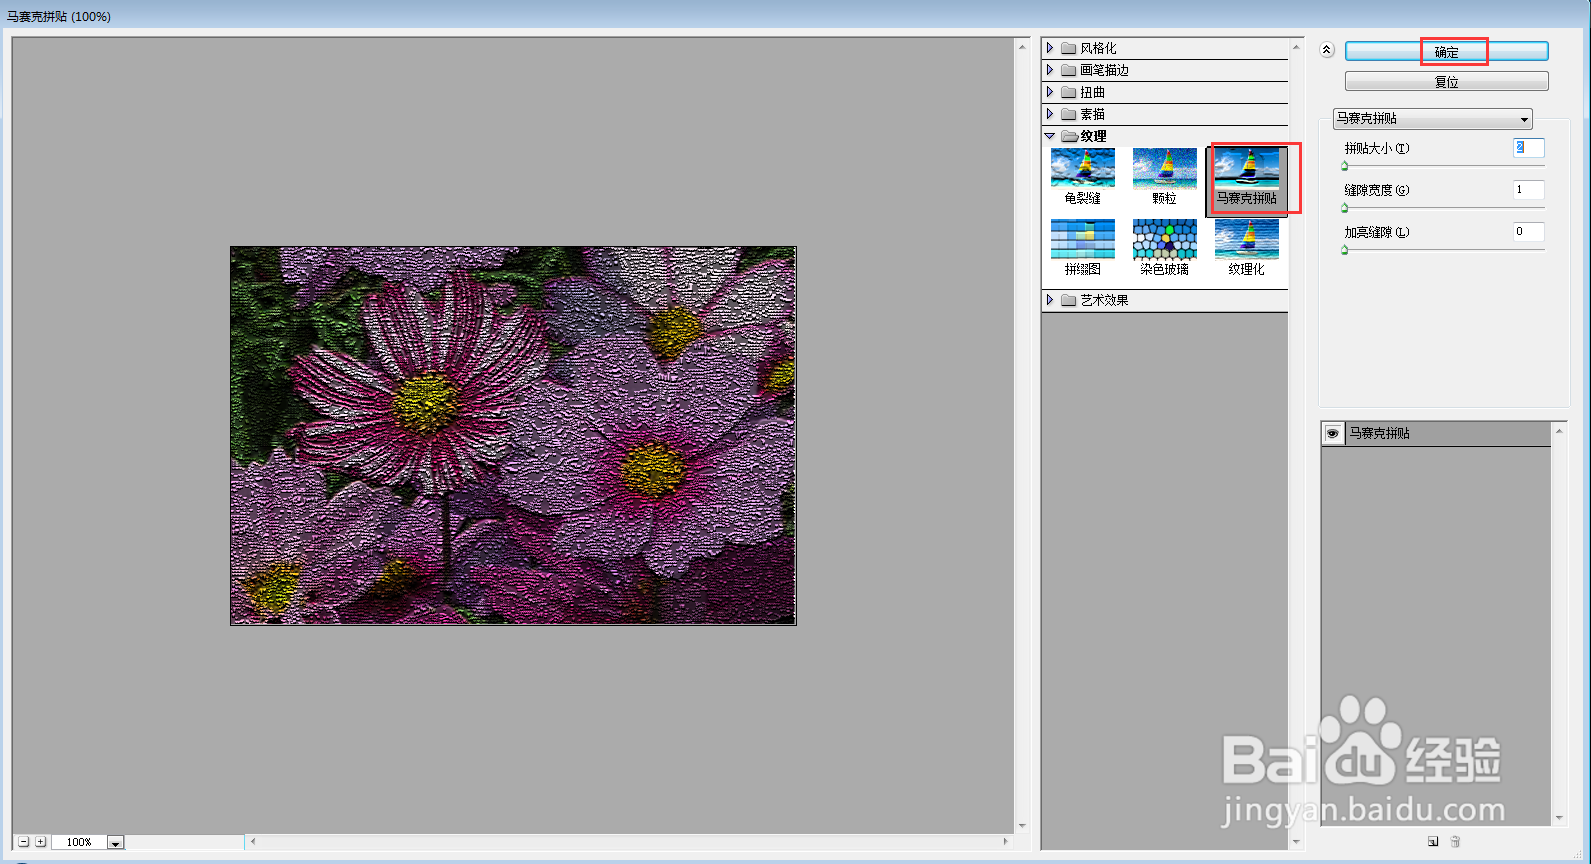Click the flower preview image
This screenshot has width=1591, height=864.
pyautogui.click(x=513, y=436)
